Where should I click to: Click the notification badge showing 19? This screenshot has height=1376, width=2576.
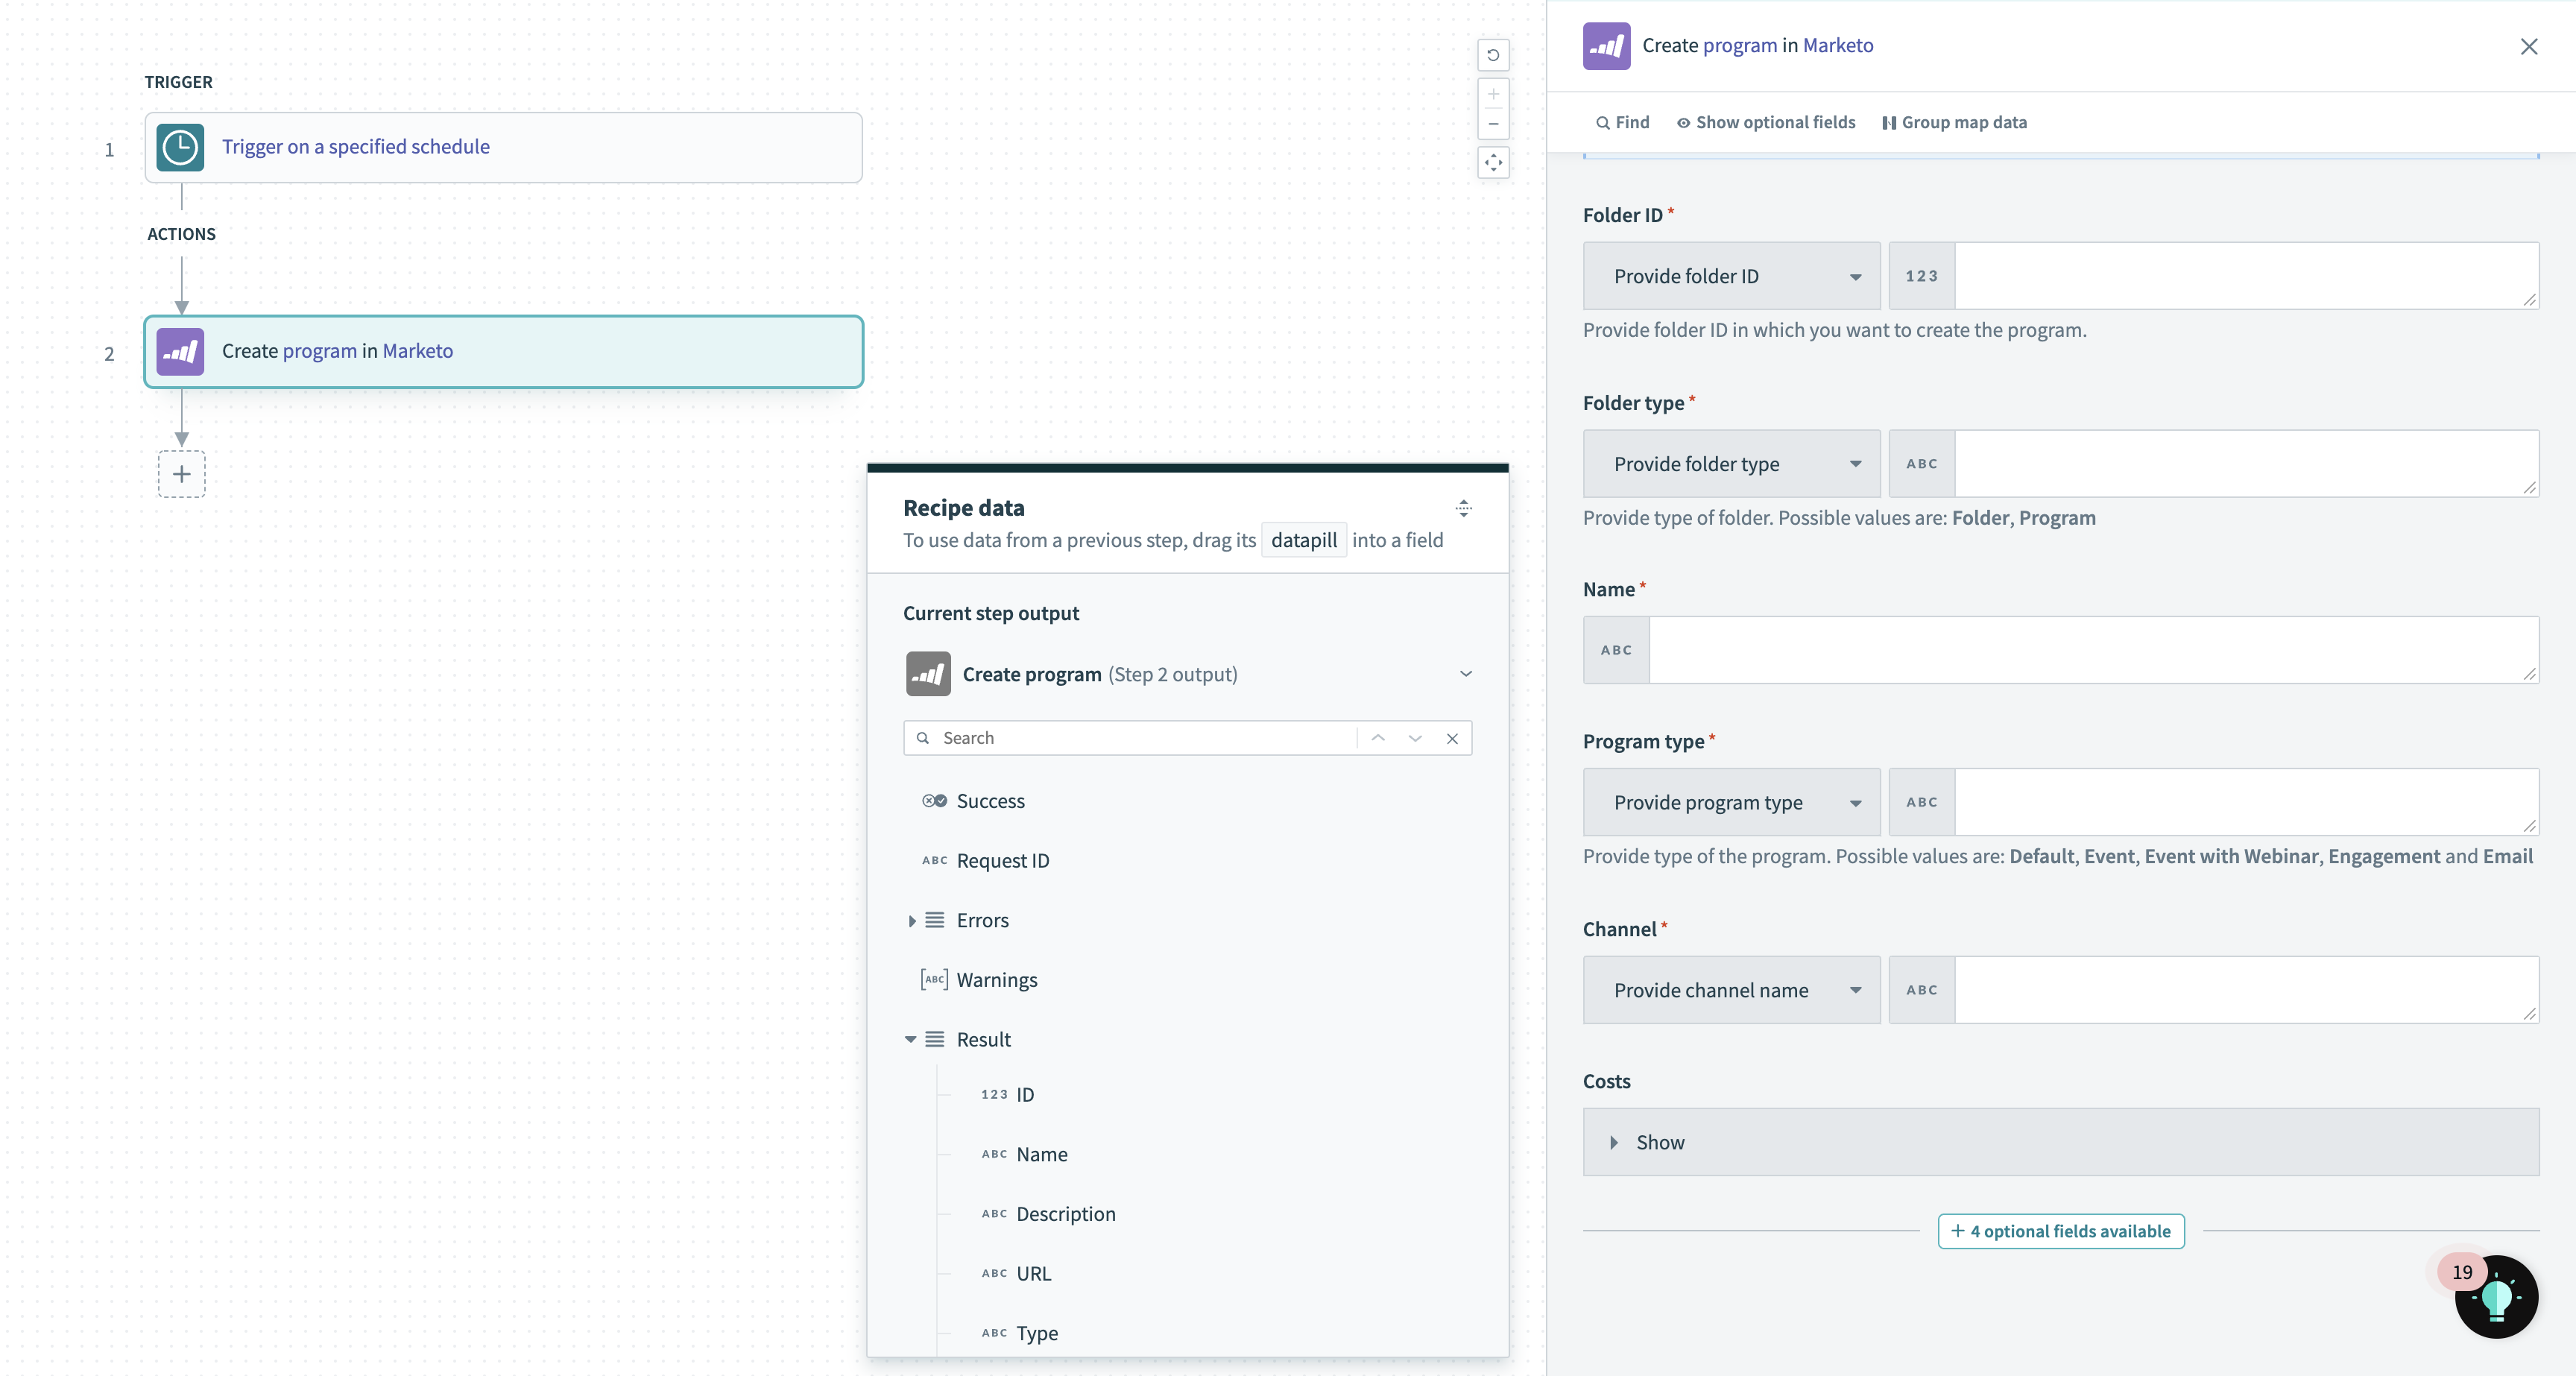[2462, 1272]
